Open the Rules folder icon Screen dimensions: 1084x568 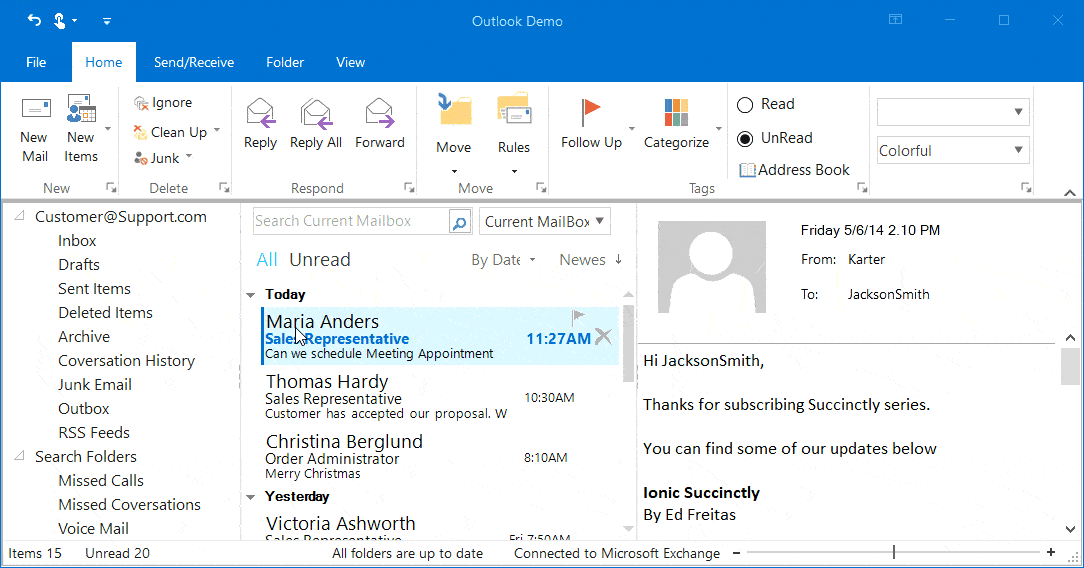tap(514, 109)
